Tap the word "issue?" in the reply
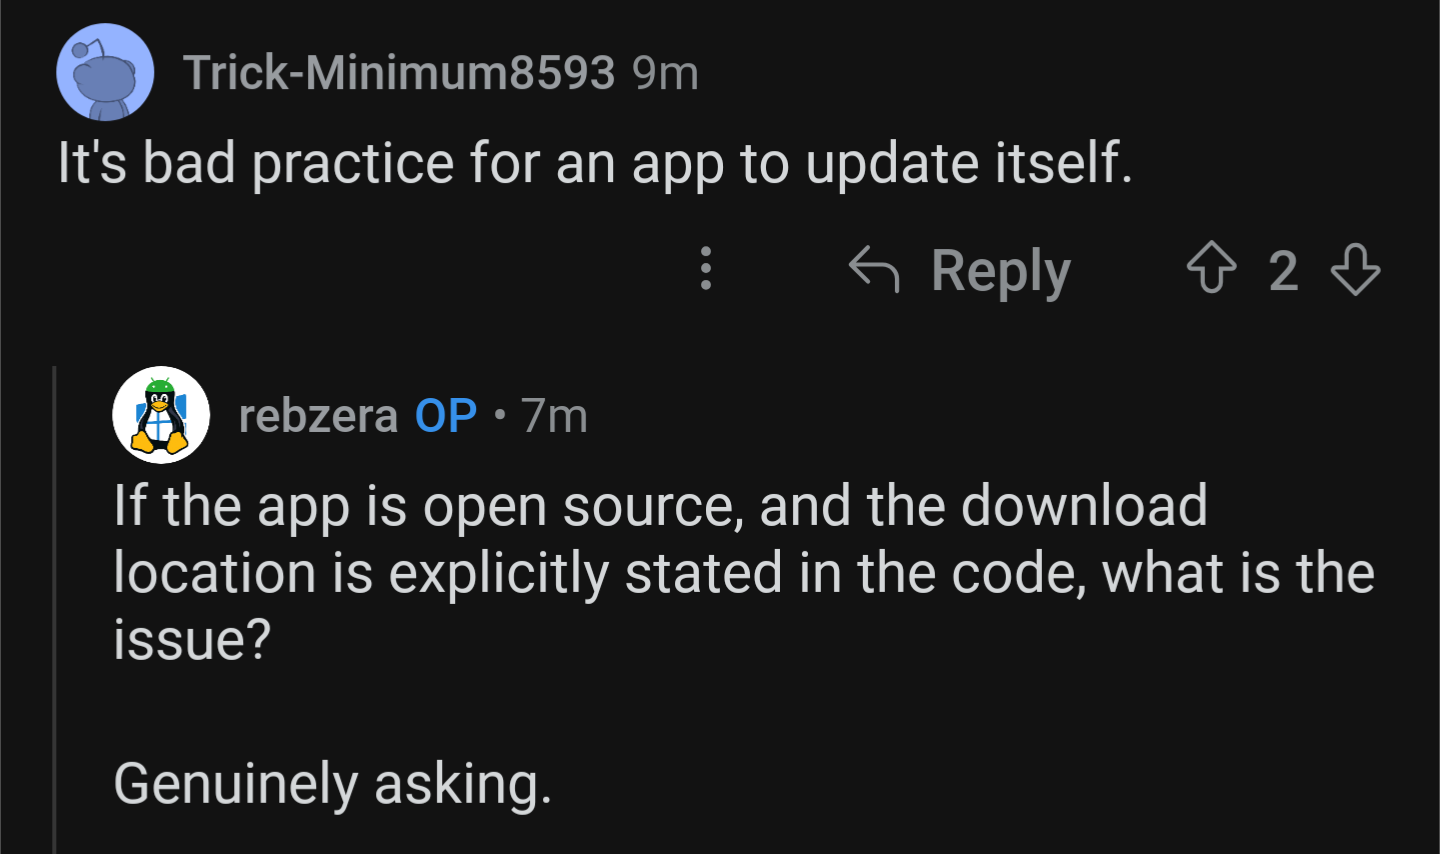Screen dimensions: 1440x854 click(x=192, y=640)
